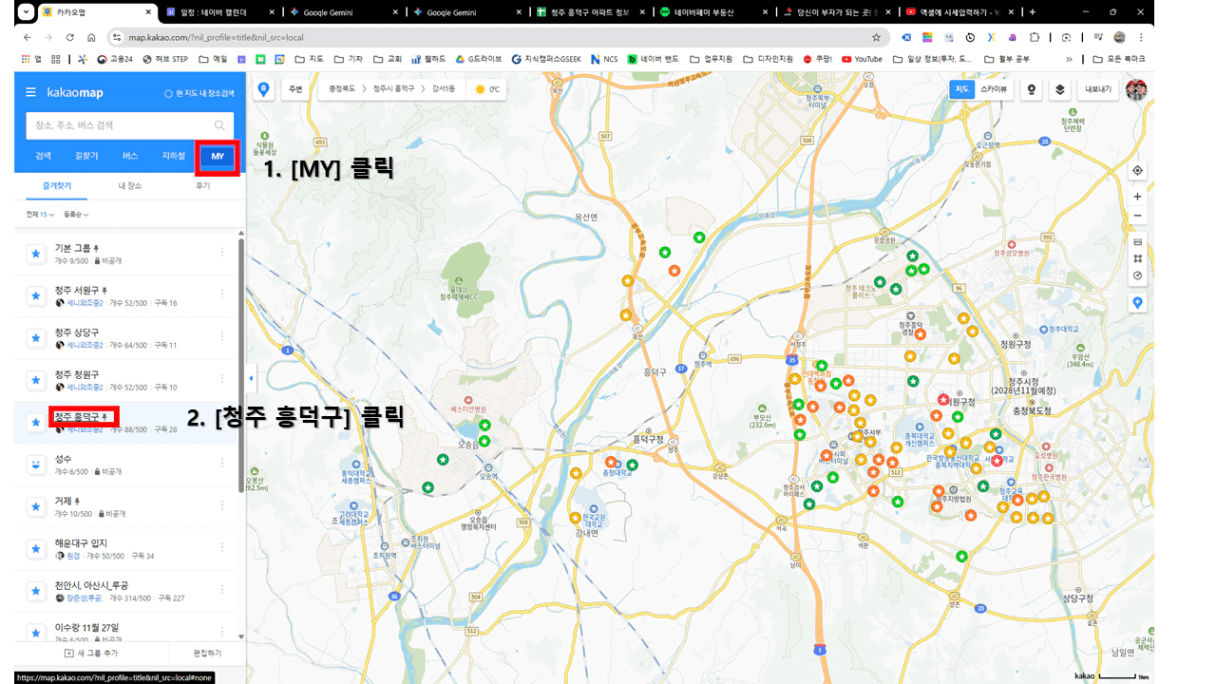Toggle the 기본 그룹 star icon

(36, 254)
